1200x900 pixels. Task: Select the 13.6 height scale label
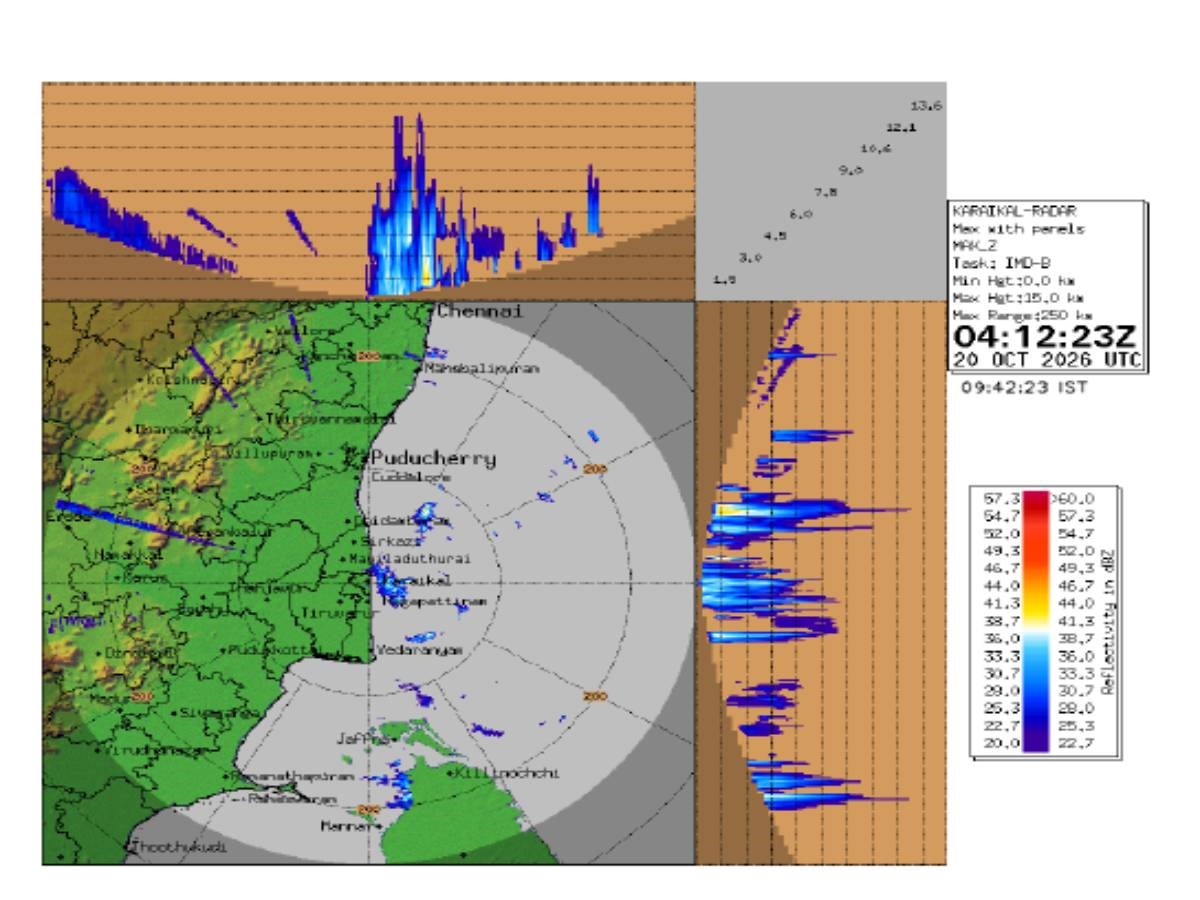[926, 106]
